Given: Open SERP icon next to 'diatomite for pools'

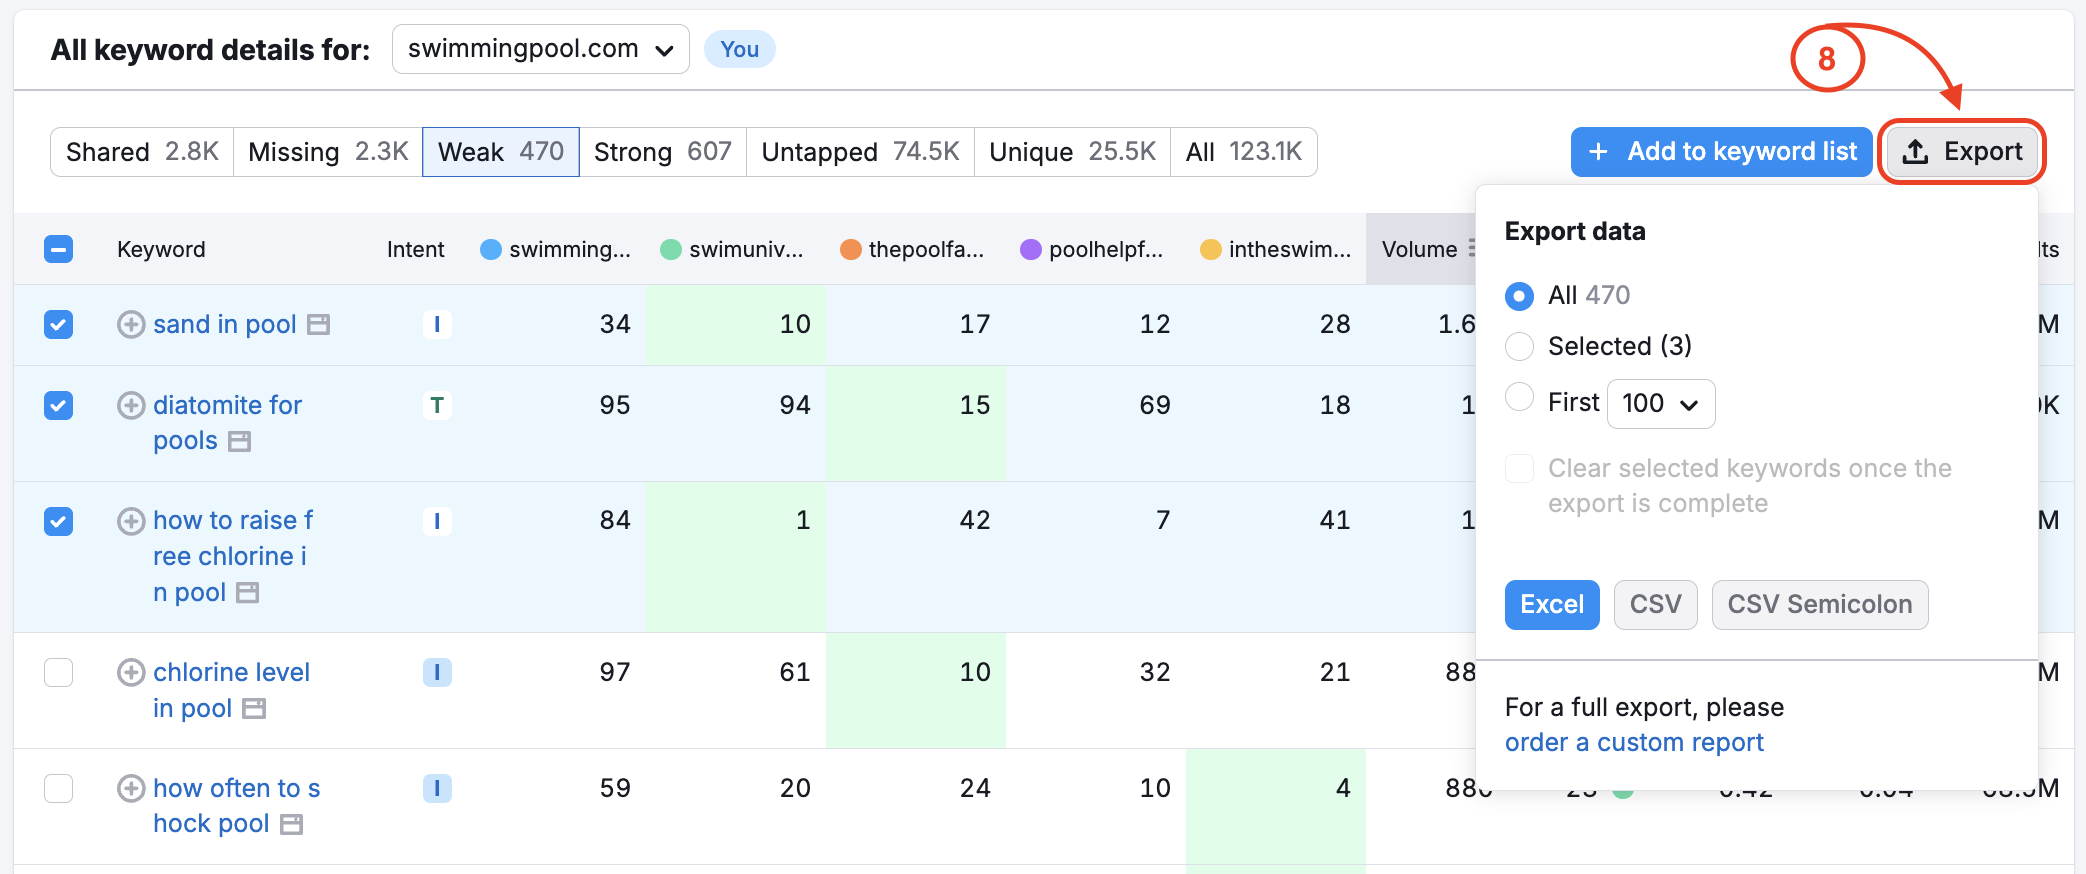Looking at the screenshot, I should (240, 442).
